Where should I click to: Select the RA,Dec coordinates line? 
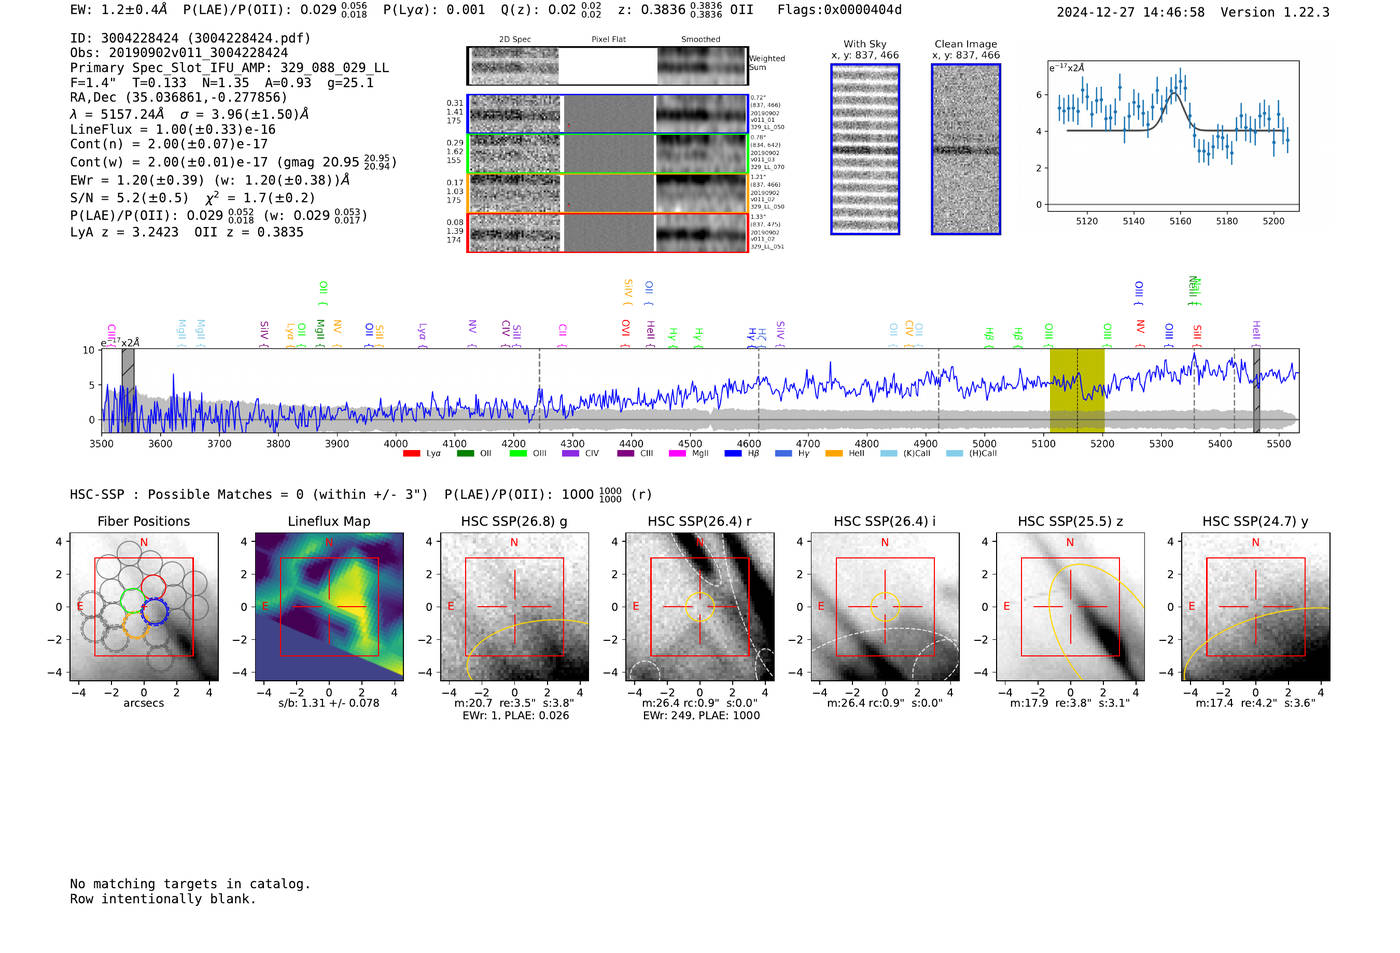pos(178,97)
